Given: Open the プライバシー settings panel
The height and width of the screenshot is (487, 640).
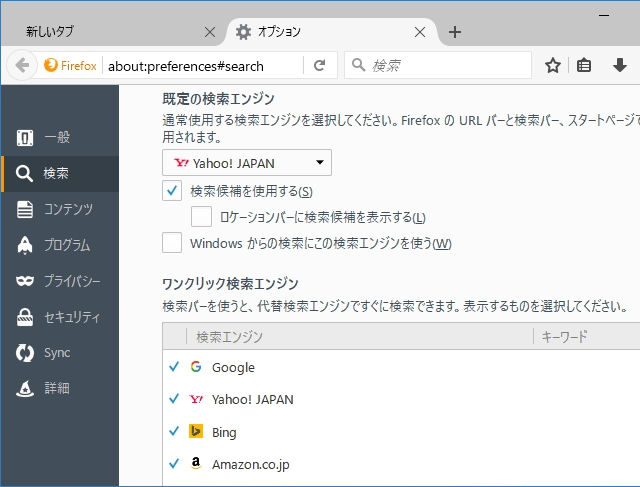Looking at the screenshot, I should point(60,281).
